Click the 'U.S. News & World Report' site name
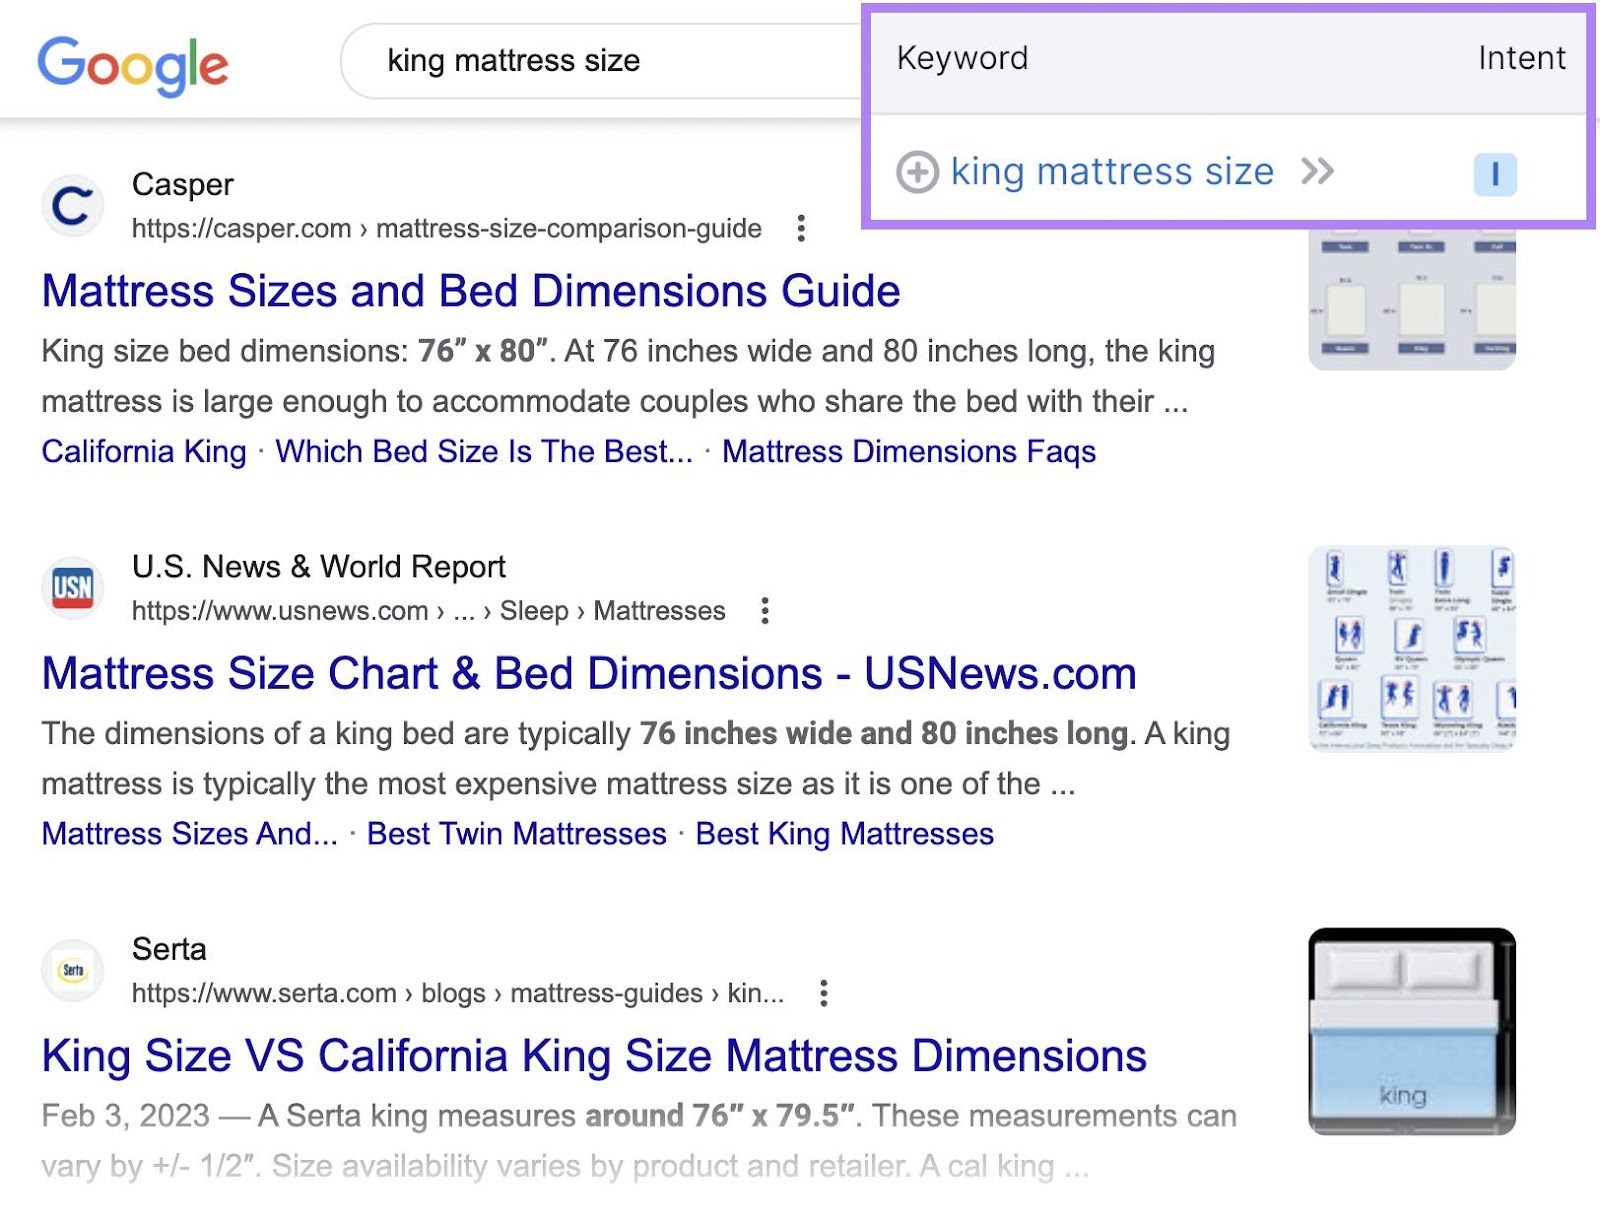 (319, 567)
